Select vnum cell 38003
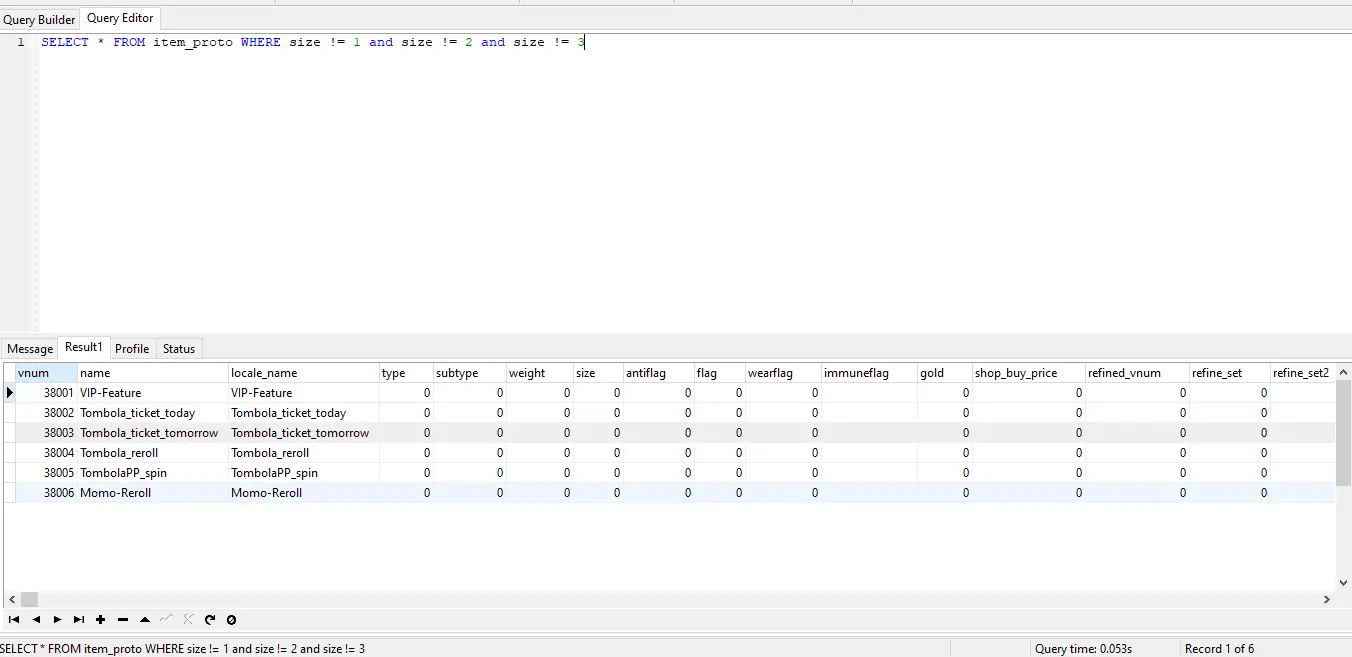This screenshot has width=1352, height=657. coord(47,433)
